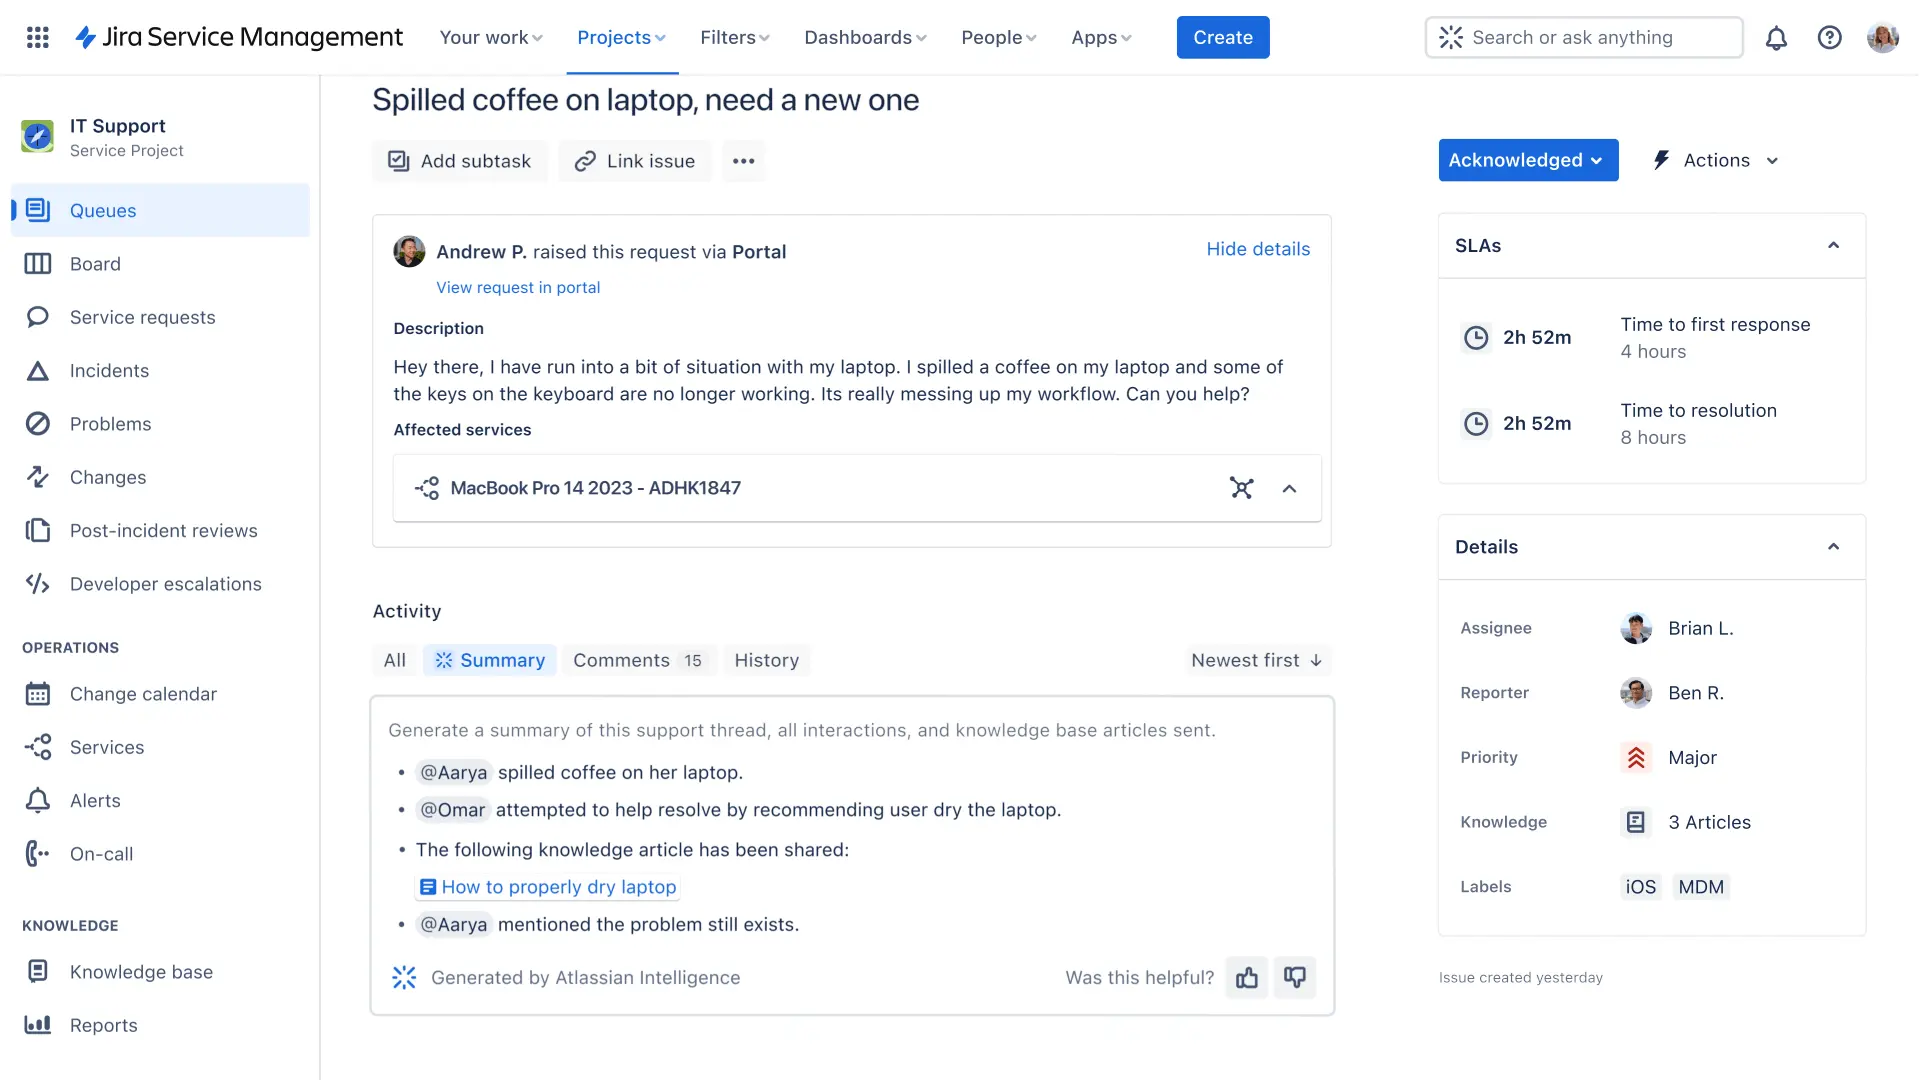This screenshot has width=1920, height=1080.
Task: Open the How to properly dry laptop article
Action: (558, 887)
